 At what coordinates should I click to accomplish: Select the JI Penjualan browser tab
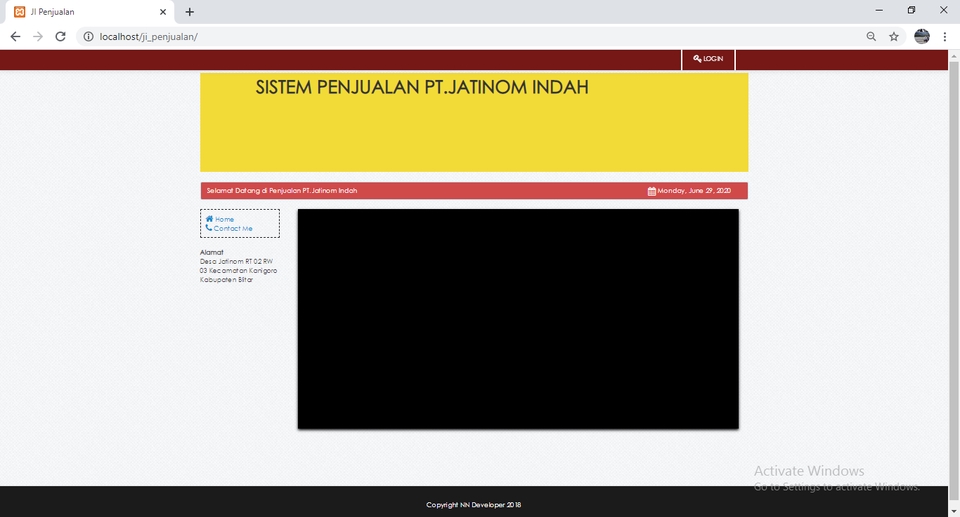pyautogui.click(x=90, y=12)
